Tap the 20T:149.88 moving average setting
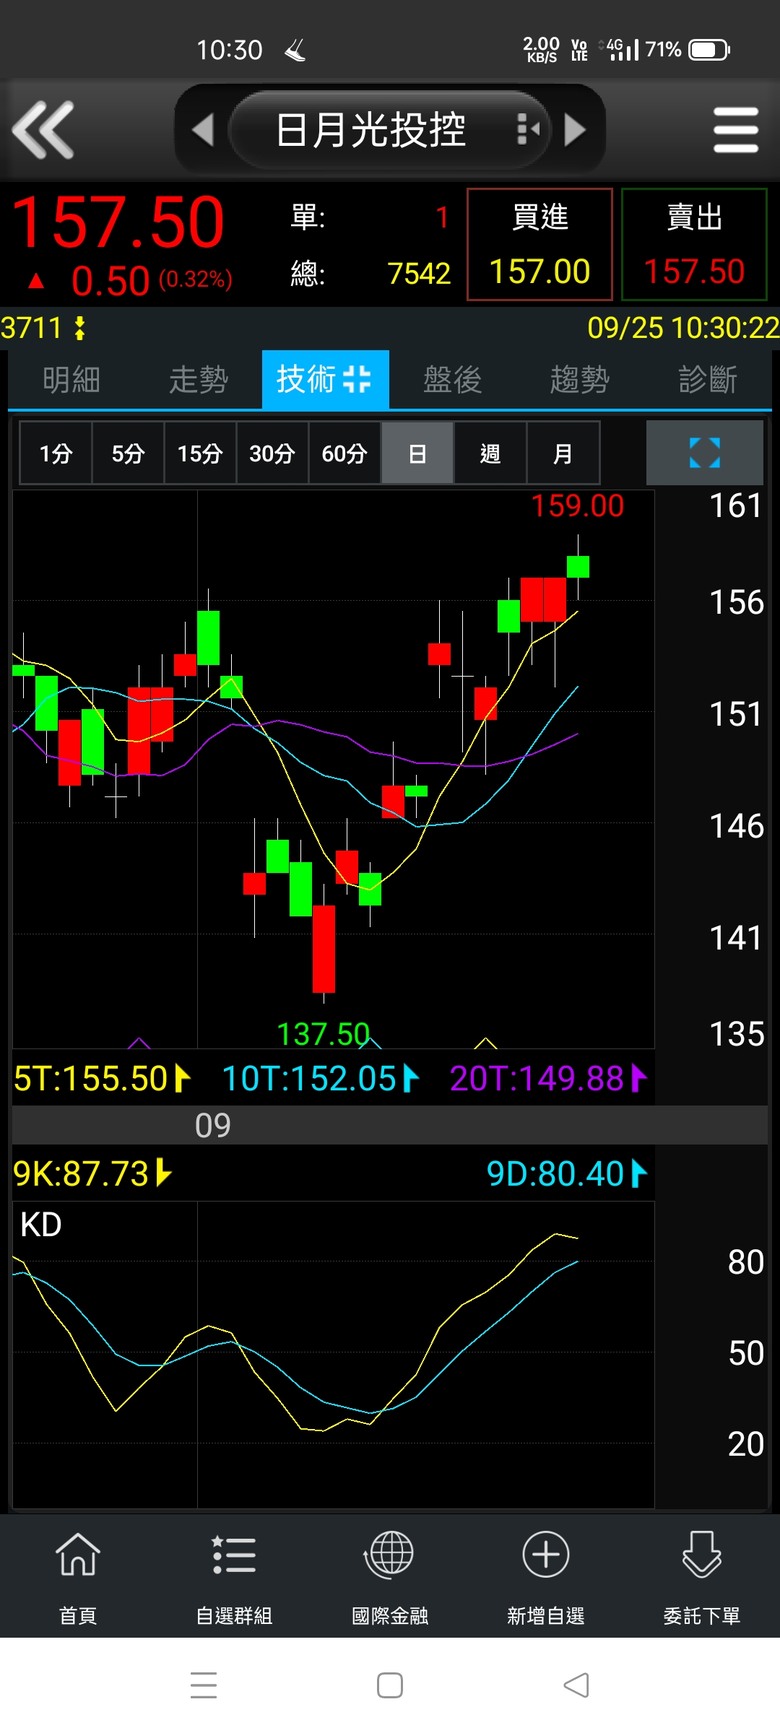Screen dimensions: 780x1733 tap(548, 1078)
